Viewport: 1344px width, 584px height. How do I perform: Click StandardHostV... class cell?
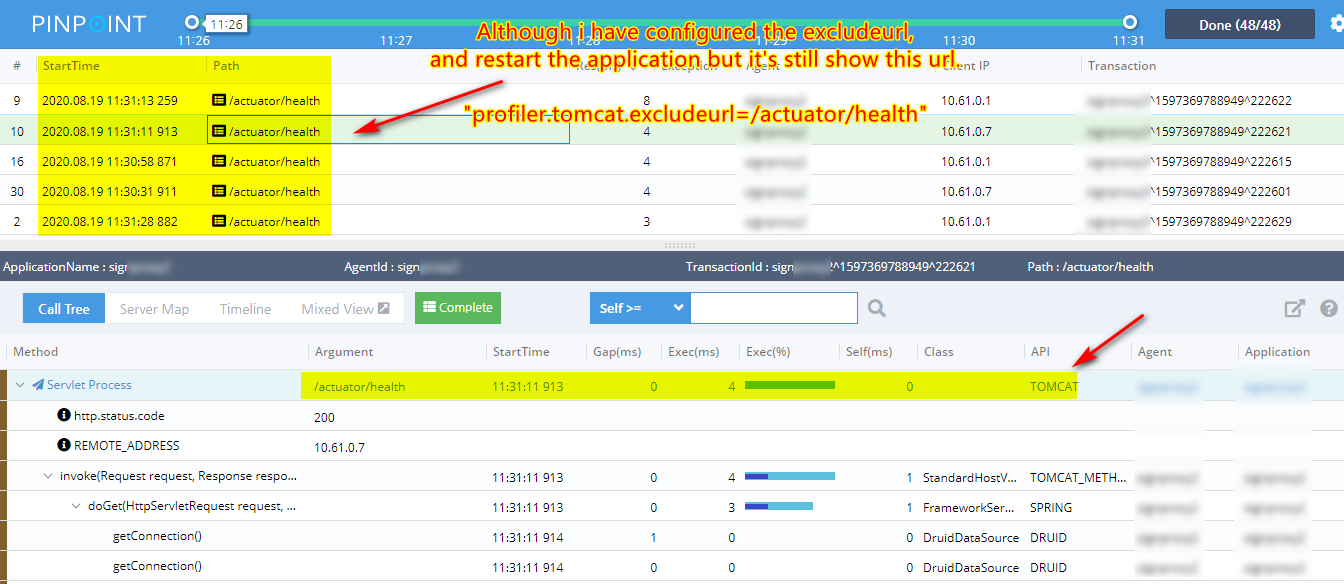tap(970, 478)
